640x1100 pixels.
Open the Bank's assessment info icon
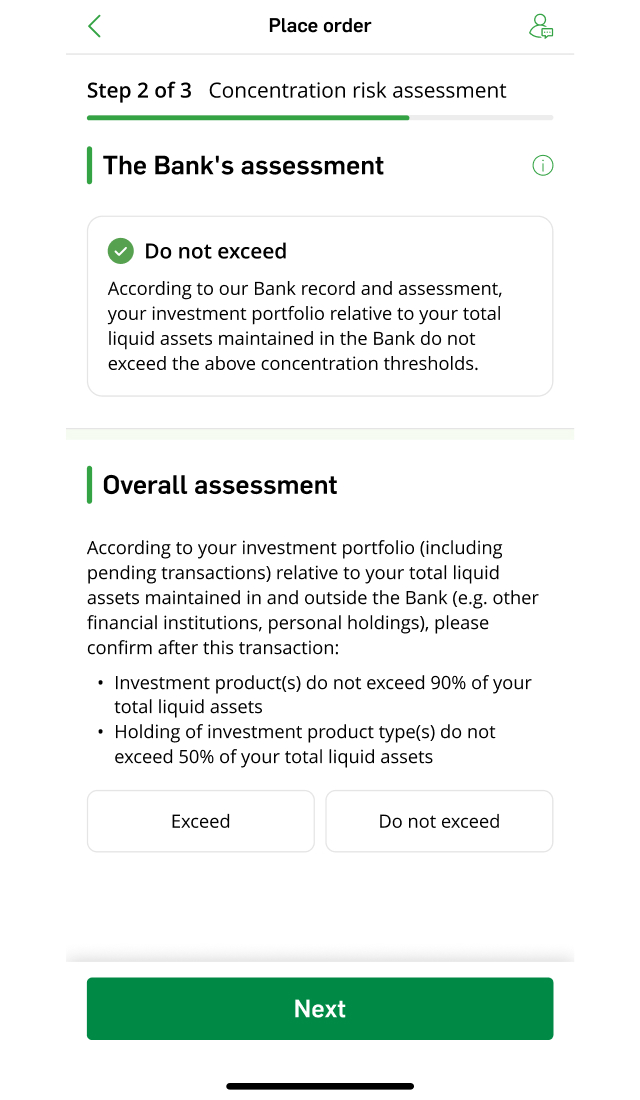tap(542, 166)
